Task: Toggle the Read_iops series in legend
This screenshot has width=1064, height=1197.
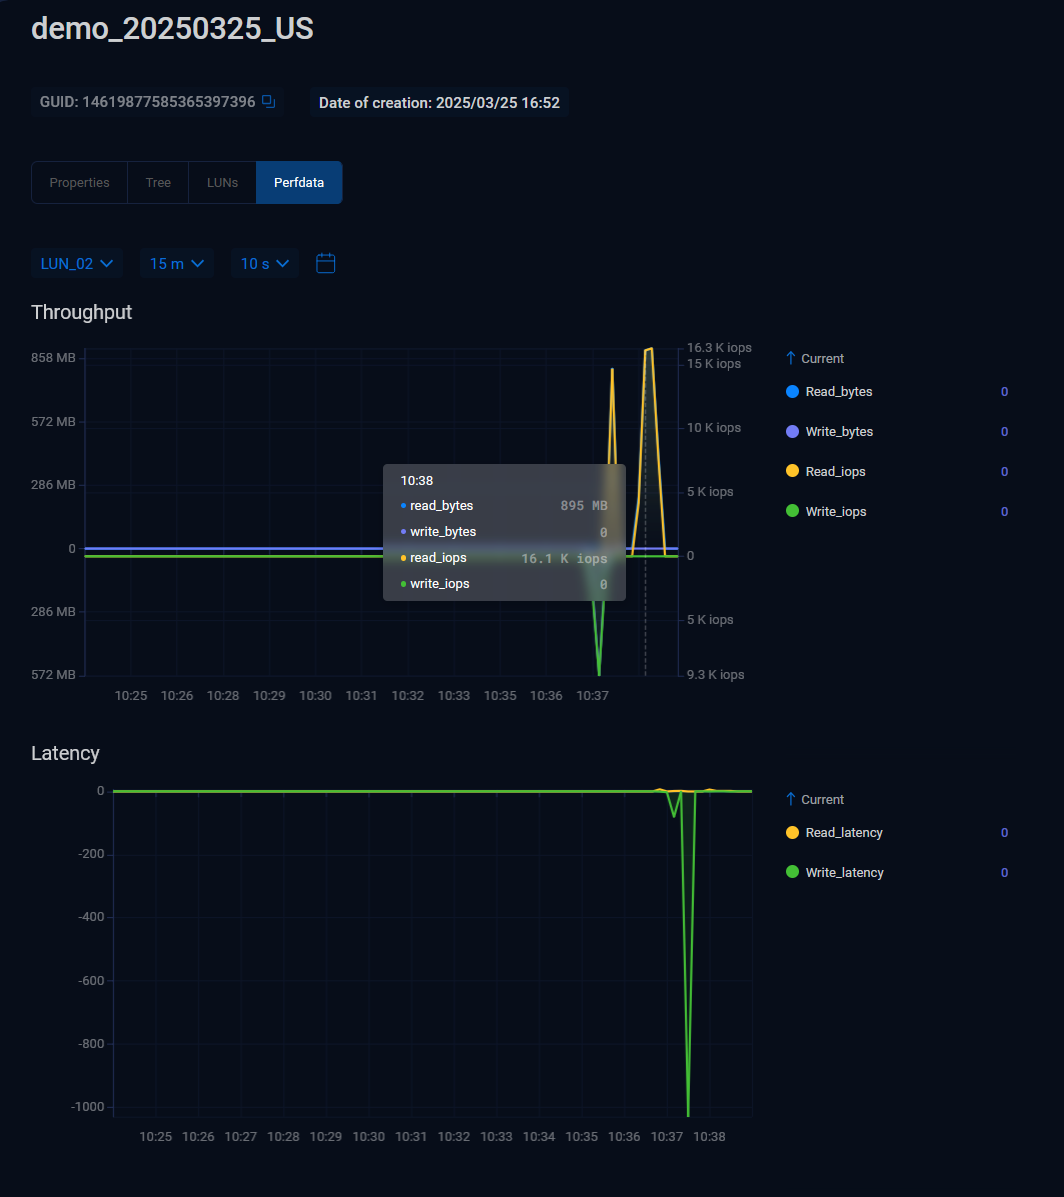Action: coord(835,472)
